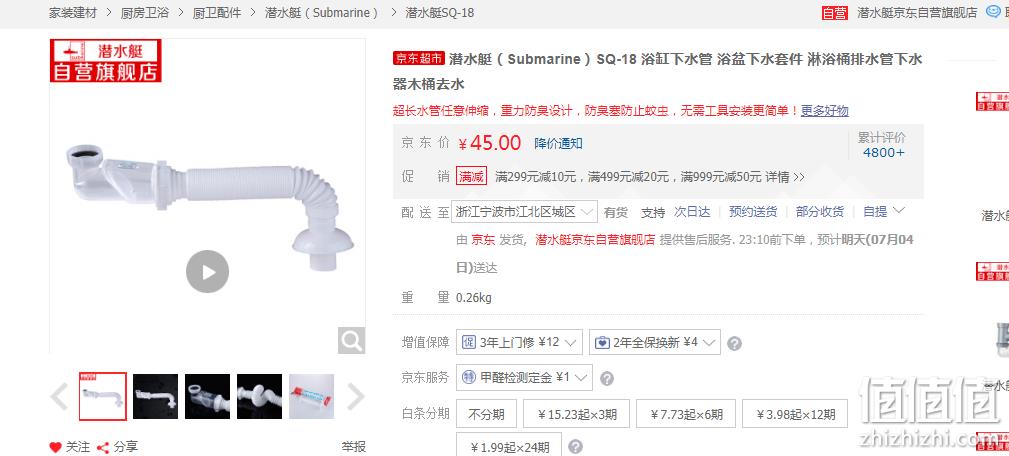Click the magnifier zoom icon on product image
The width and height of the screenshot is (1009, 456).
[351, 340]
